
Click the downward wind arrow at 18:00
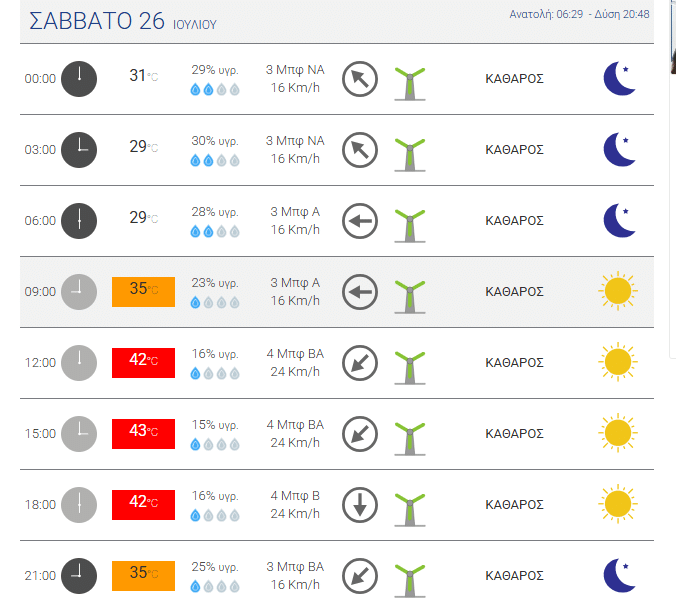coord(360,505)
